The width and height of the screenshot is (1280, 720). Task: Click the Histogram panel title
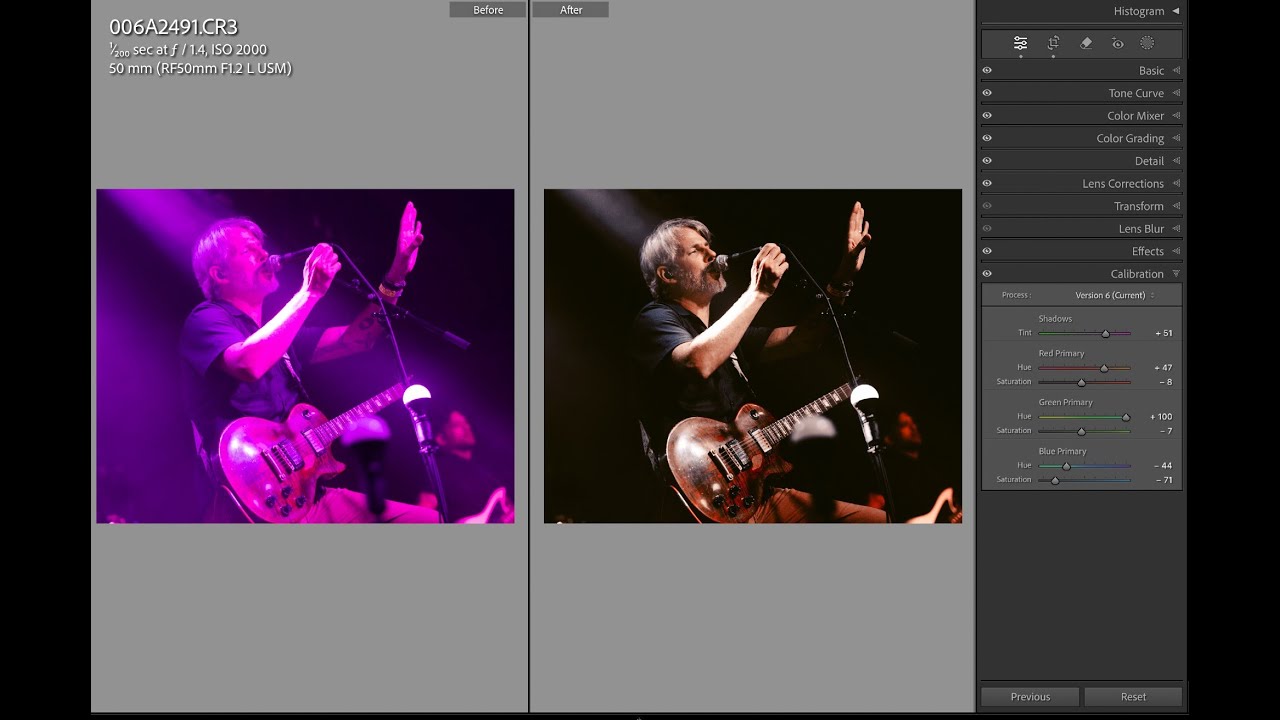[x=1139, y=11]
